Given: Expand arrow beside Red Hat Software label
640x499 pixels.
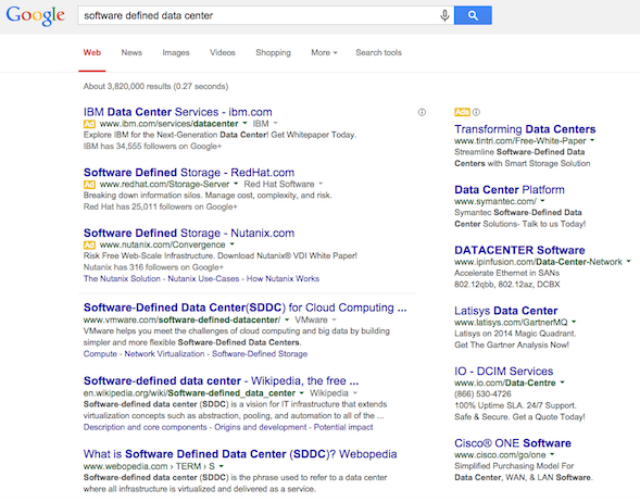Looking at the screenshot, I should [x=320, y=184].
